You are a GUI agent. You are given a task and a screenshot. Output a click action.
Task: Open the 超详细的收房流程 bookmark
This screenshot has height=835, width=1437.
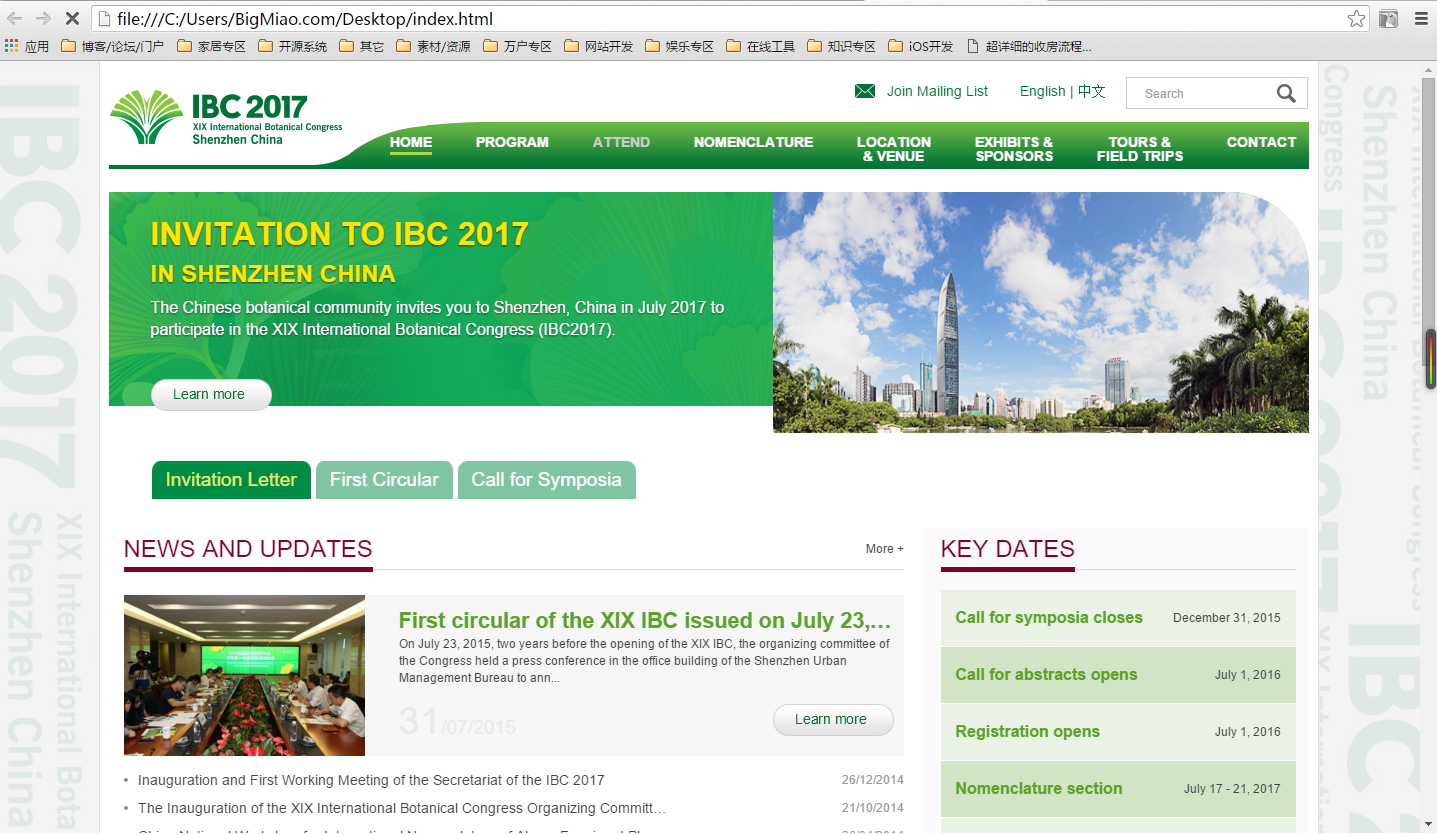1029,46
